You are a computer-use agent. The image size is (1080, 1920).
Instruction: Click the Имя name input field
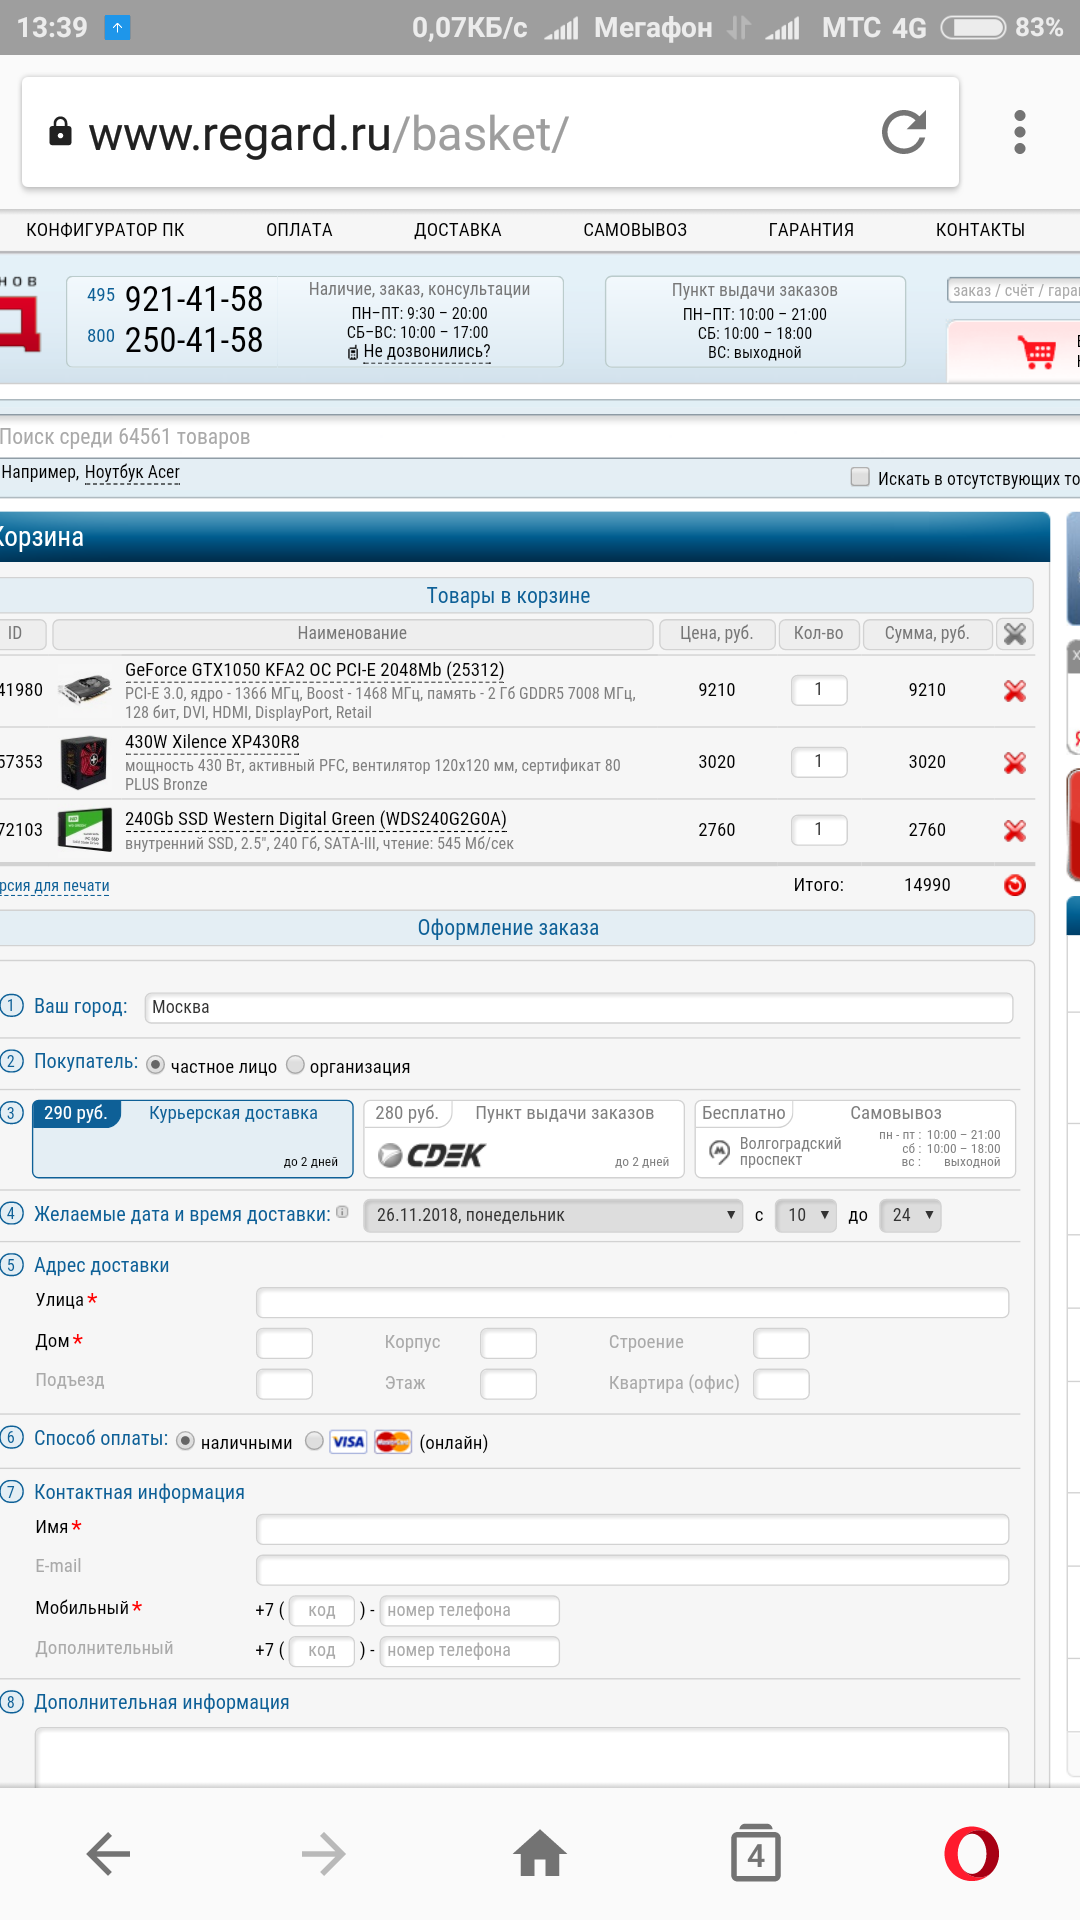click(x=632, y=1530)
